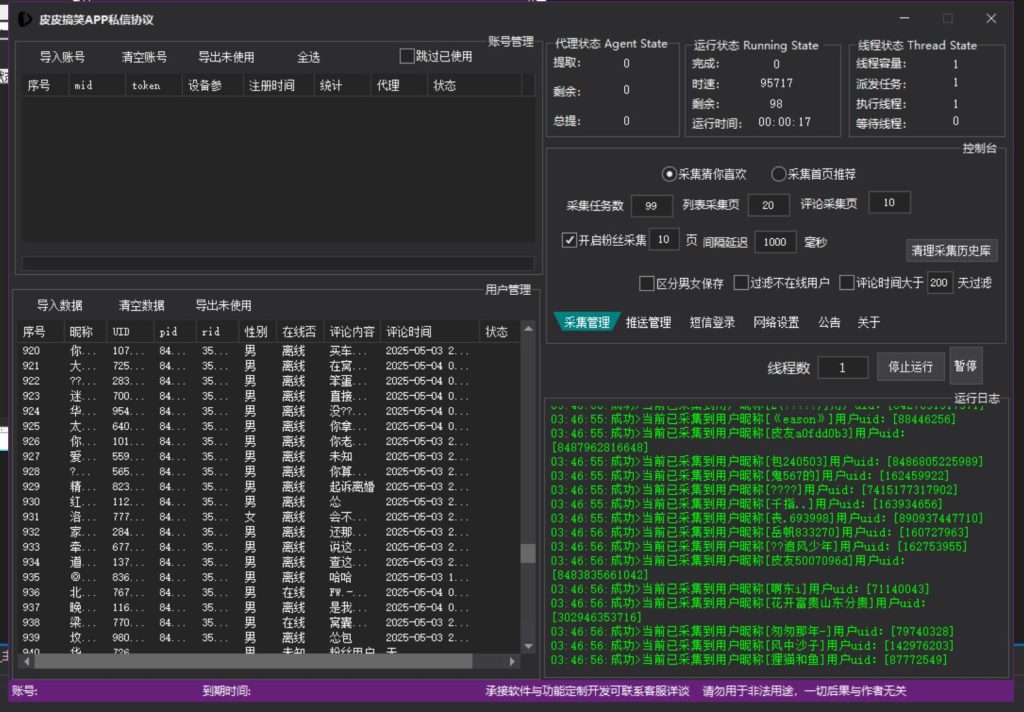1024x712 pixels.
Task: Select the 采集首页推荐 radio option
Action: (779, 174)
